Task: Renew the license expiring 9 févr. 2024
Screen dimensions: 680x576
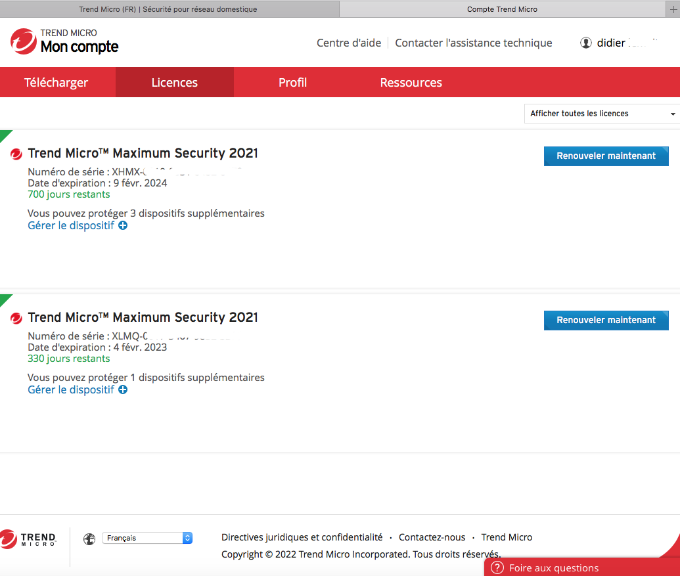Action: [606, 156]
